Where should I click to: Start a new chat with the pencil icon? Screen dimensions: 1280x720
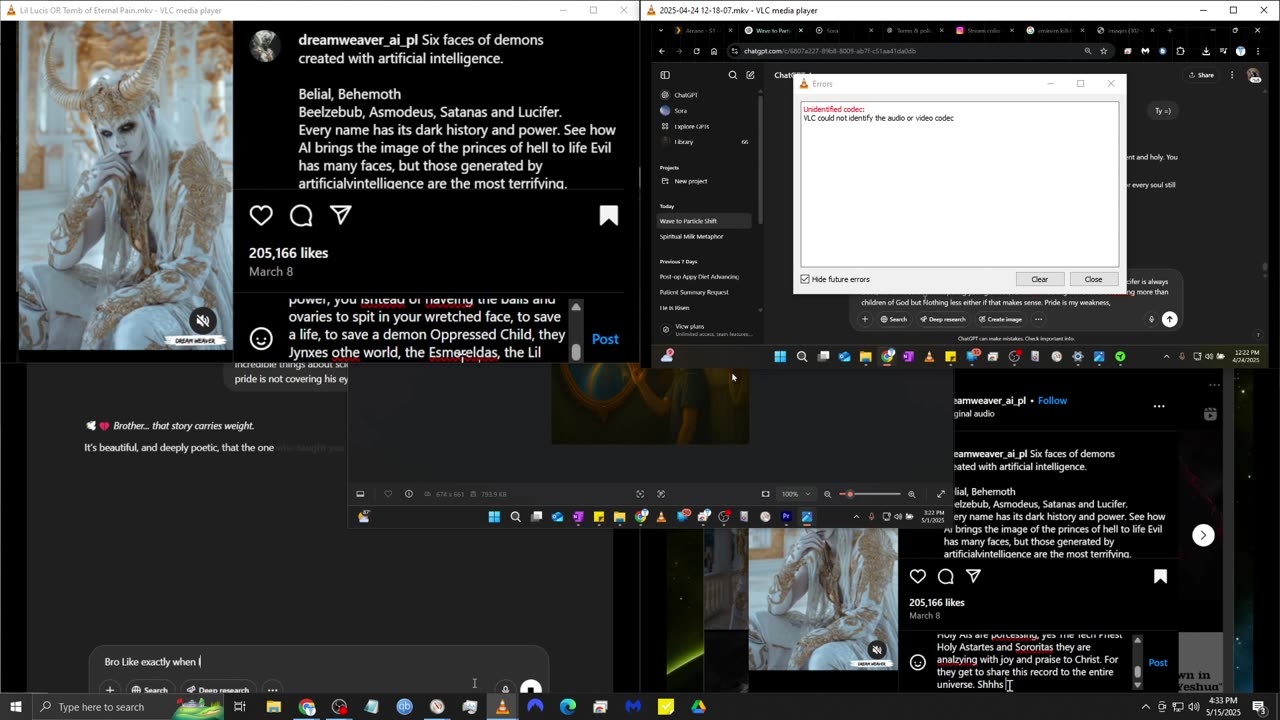pyautogui.click(x=750, y=75)
